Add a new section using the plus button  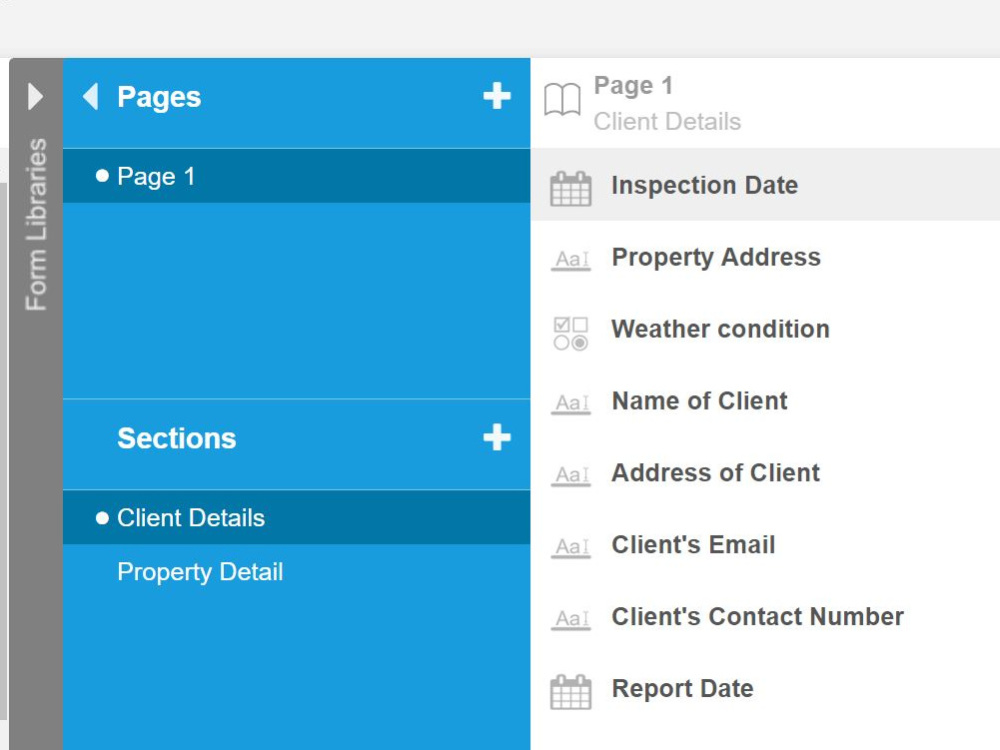tap(497, 437)
